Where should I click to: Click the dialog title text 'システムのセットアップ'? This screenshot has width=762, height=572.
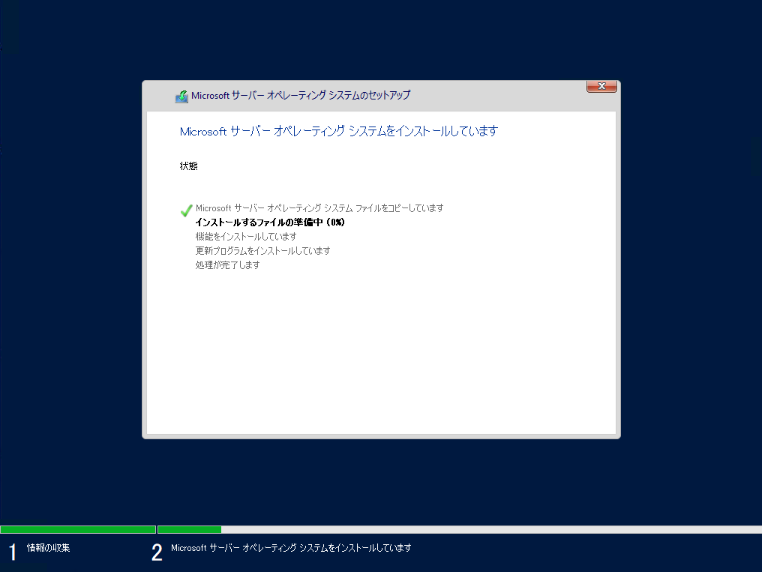click(369, 95)
